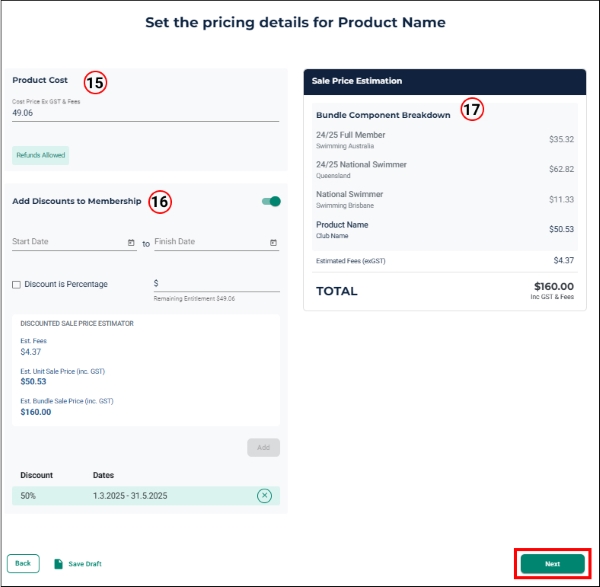Viewport: 600px width, 587px height.
Task: Click the greyed Add discount button
Action: [263, 447]
